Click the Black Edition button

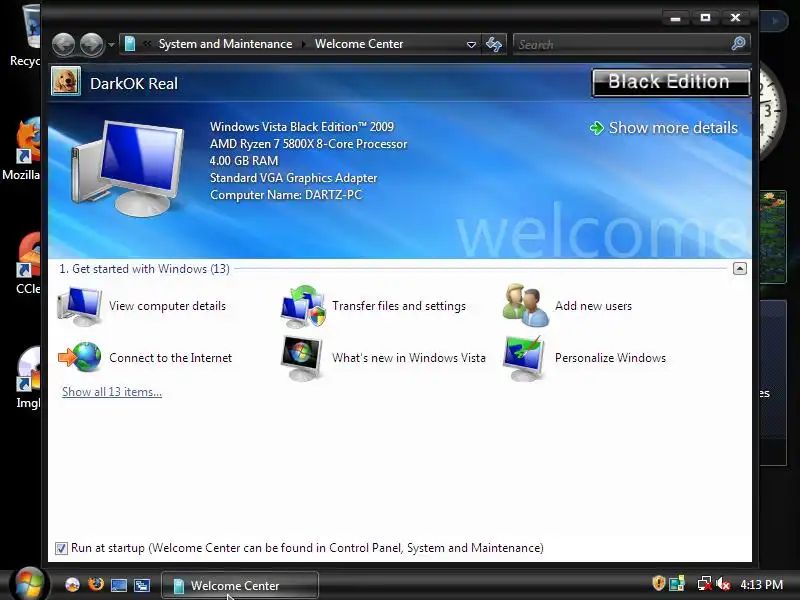pyautogui.click(x=670, y=82)
